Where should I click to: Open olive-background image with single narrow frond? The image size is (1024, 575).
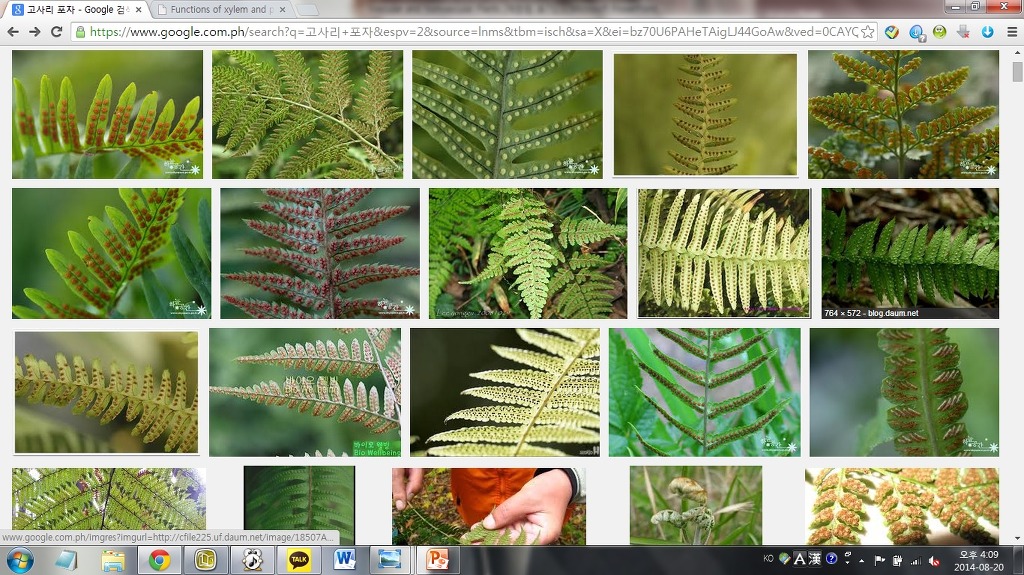coord(705,115)
